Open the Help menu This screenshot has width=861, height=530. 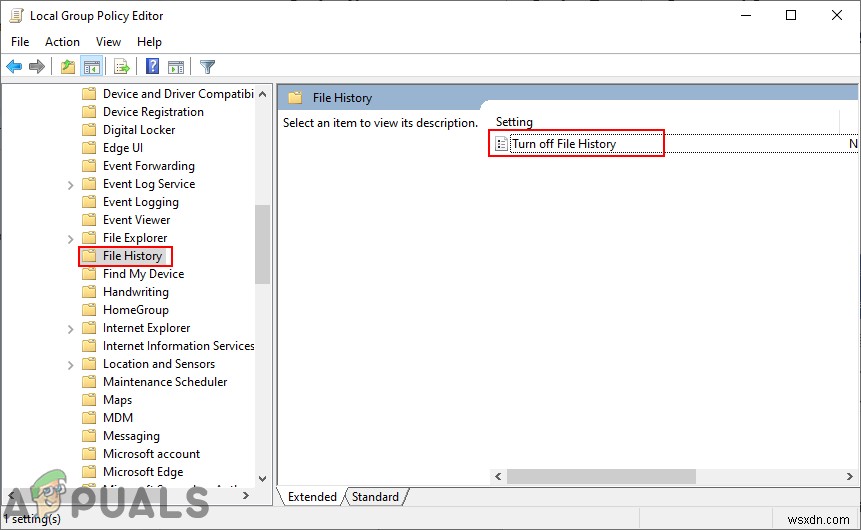tap(149, 42)
